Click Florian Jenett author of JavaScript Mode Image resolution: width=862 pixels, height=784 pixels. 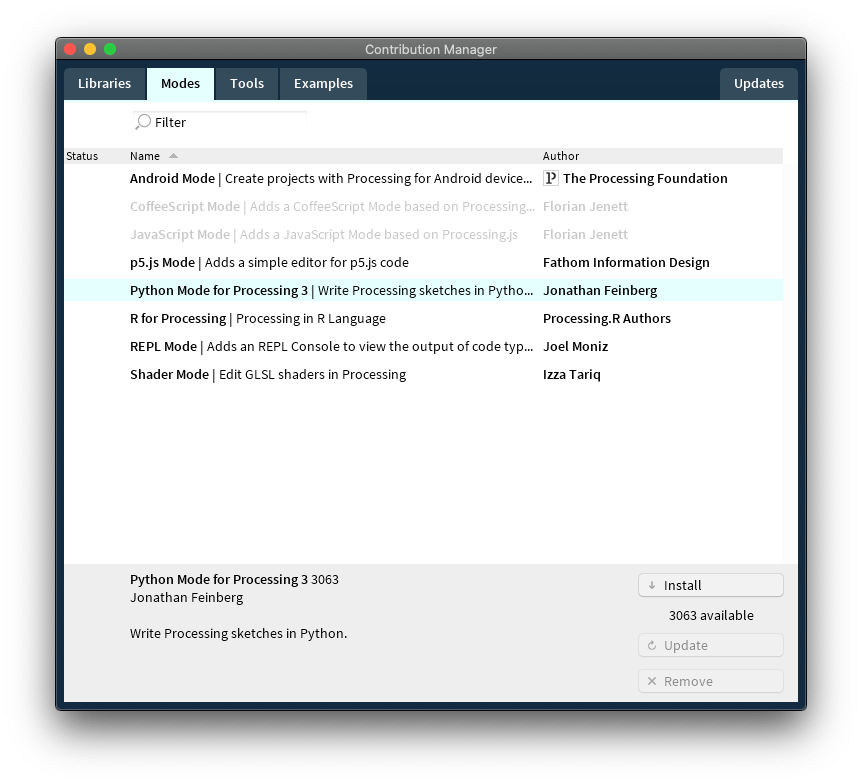click(x=585, y=235)
